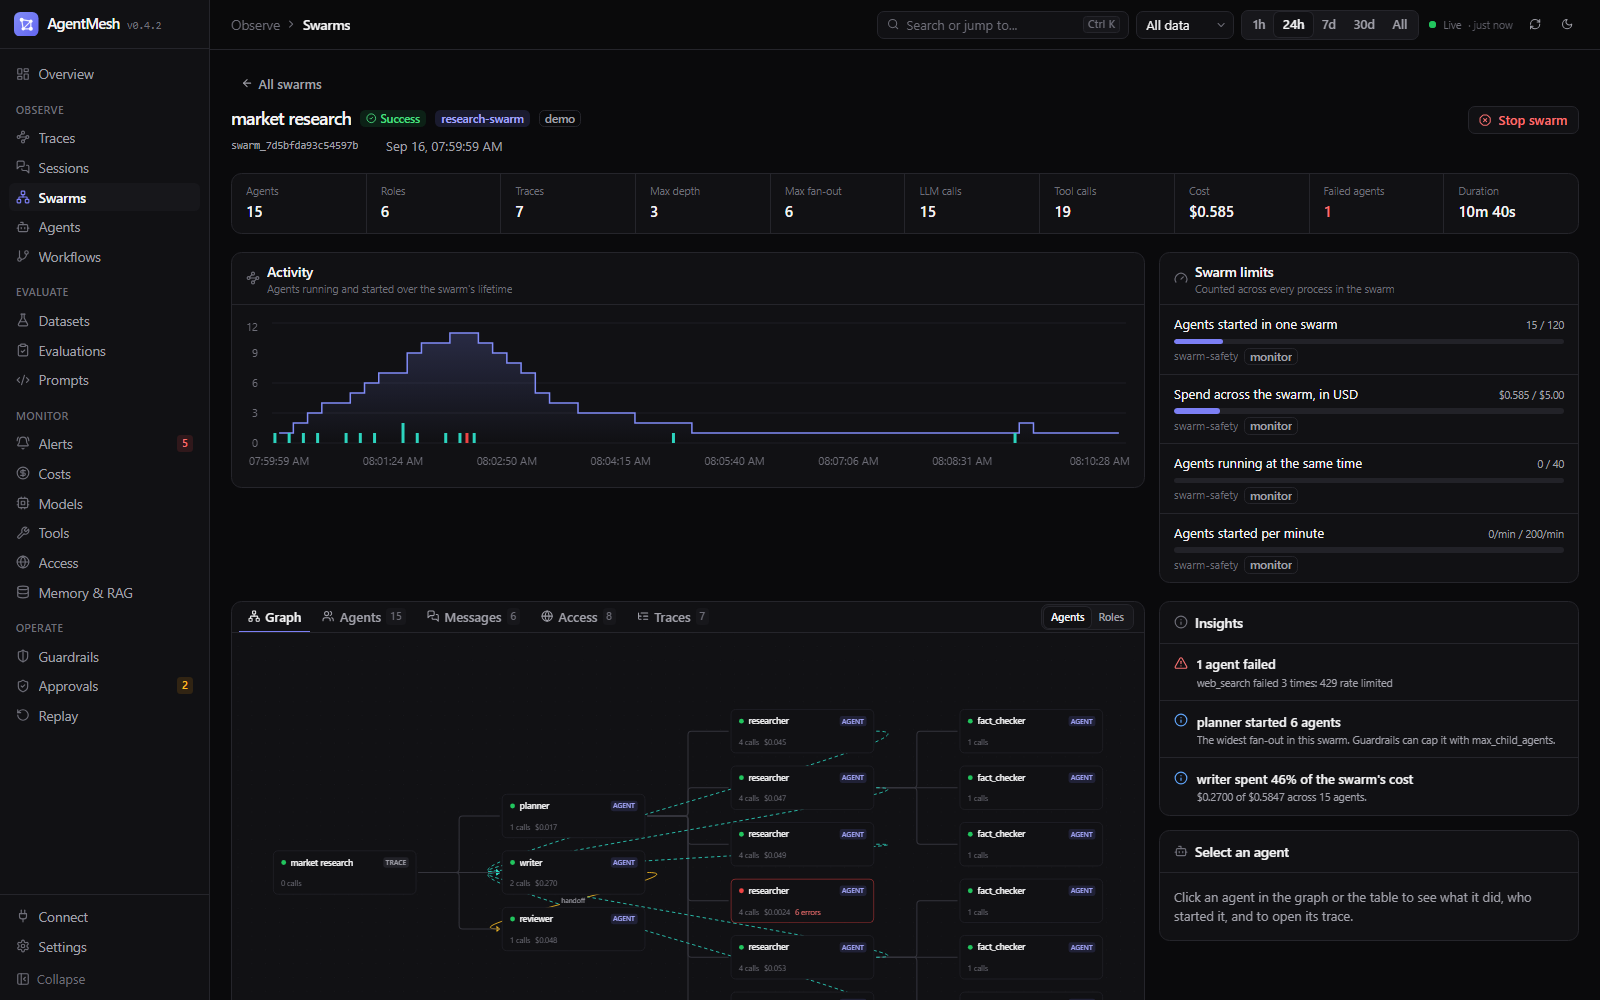Select the 7d time range
The image size is (1600, 1000).
1329,25
